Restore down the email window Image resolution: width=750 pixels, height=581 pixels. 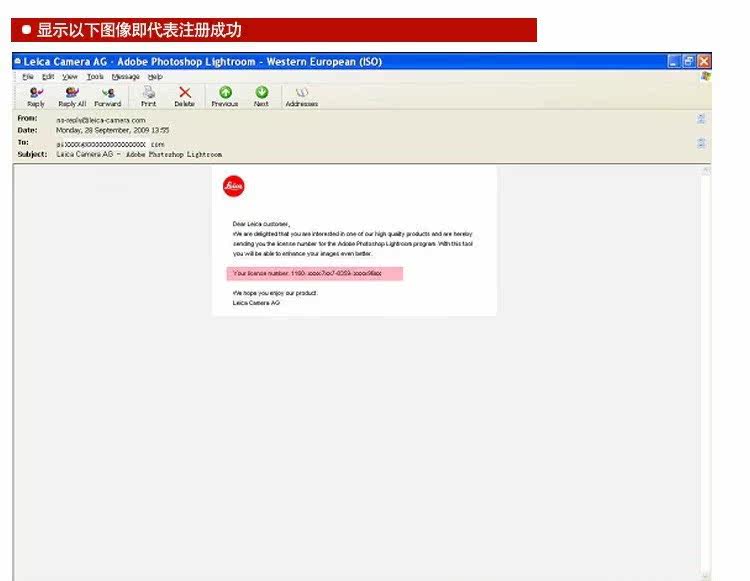(689, 61)
